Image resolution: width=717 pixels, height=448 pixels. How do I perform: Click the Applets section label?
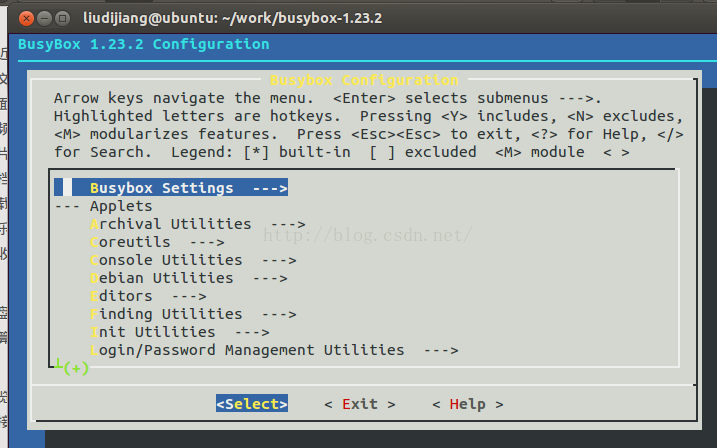point(121,206)
